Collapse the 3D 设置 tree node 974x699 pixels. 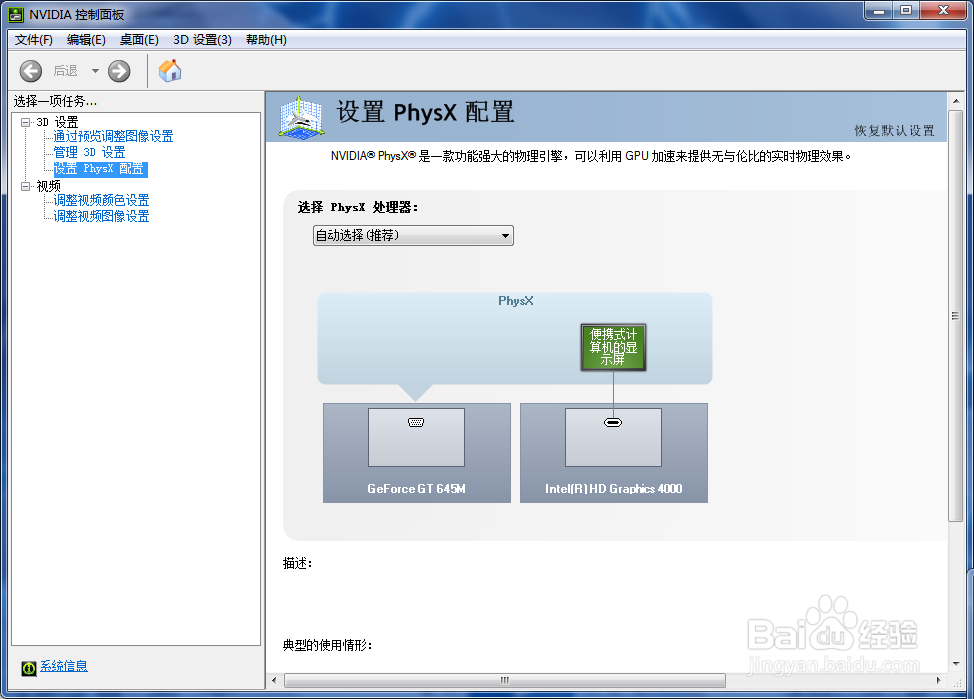coord(25,122)
